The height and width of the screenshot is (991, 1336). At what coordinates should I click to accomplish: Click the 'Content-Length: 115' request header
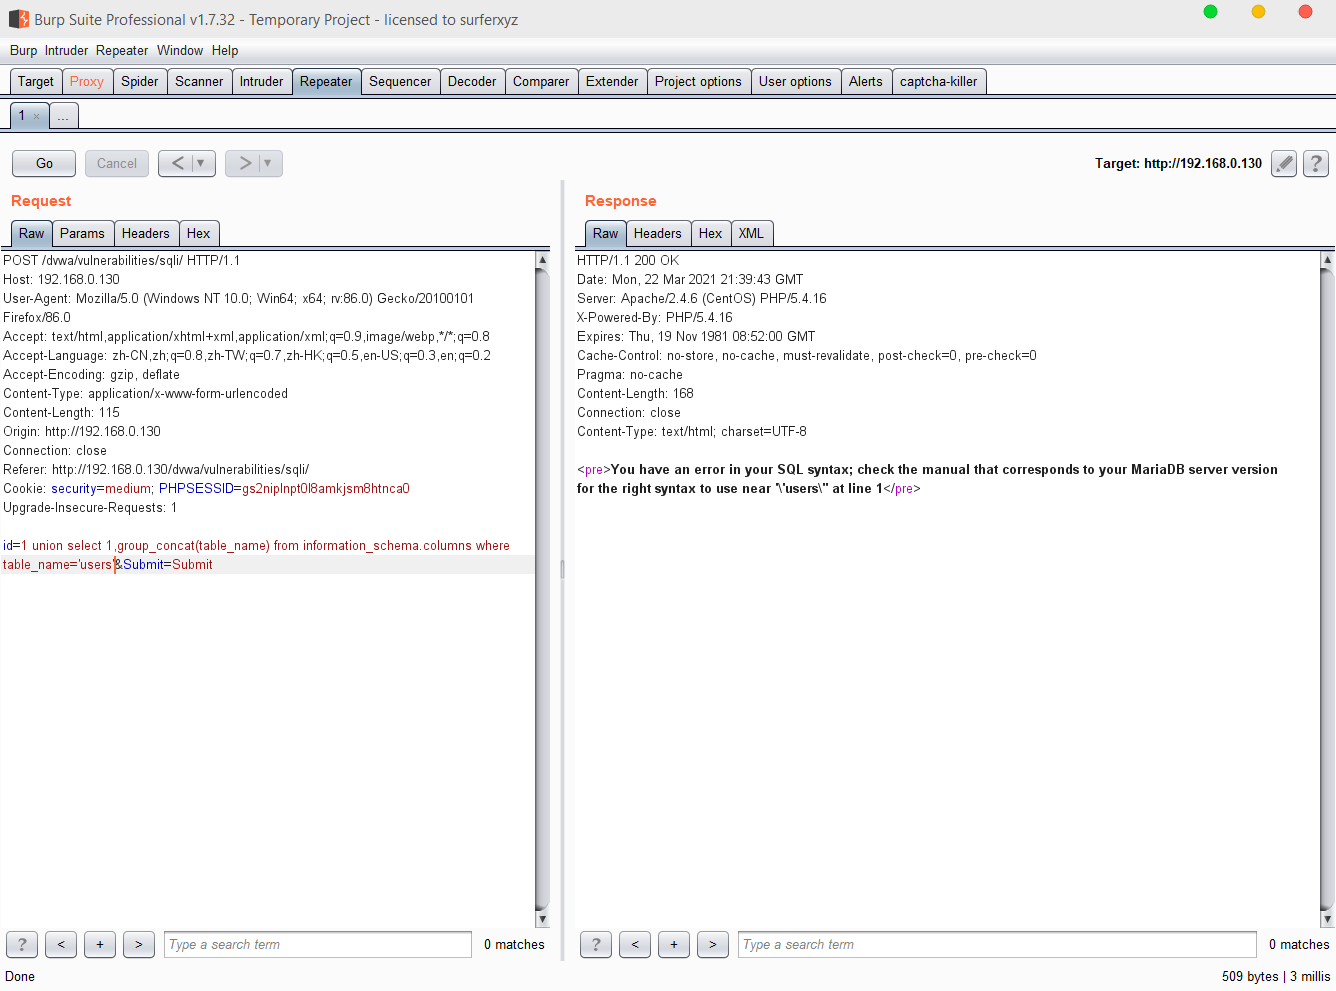61,413
